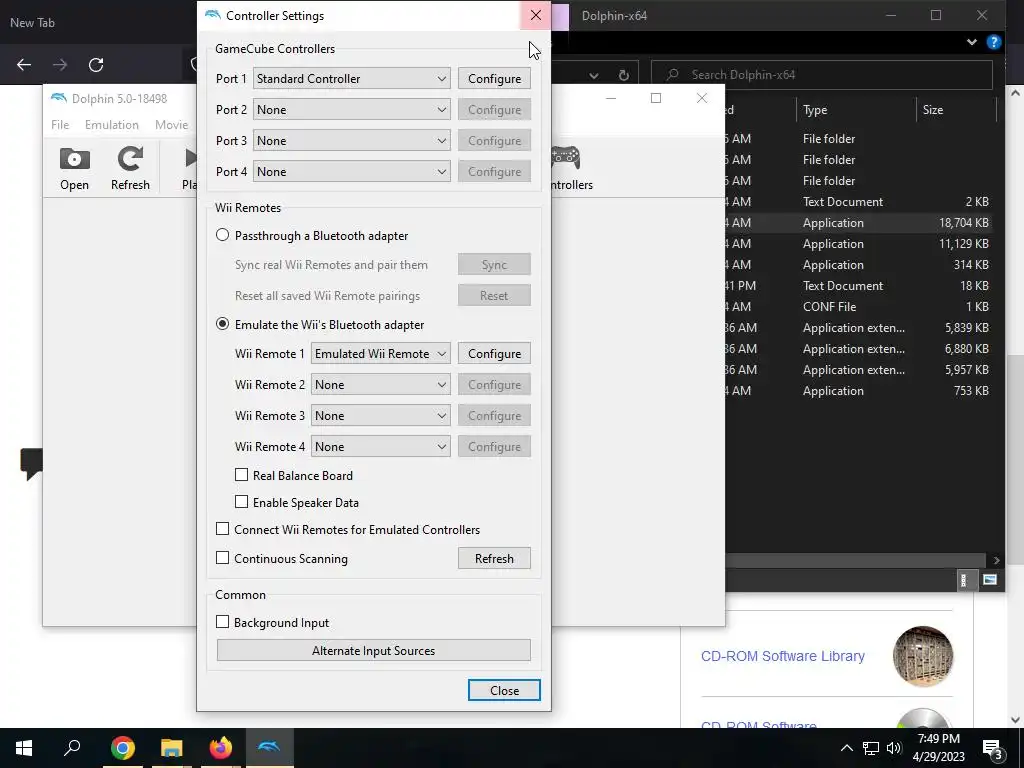Enable Speaker Data checkbox
The width and height of the screenshot is (1024, 768).
242,502
